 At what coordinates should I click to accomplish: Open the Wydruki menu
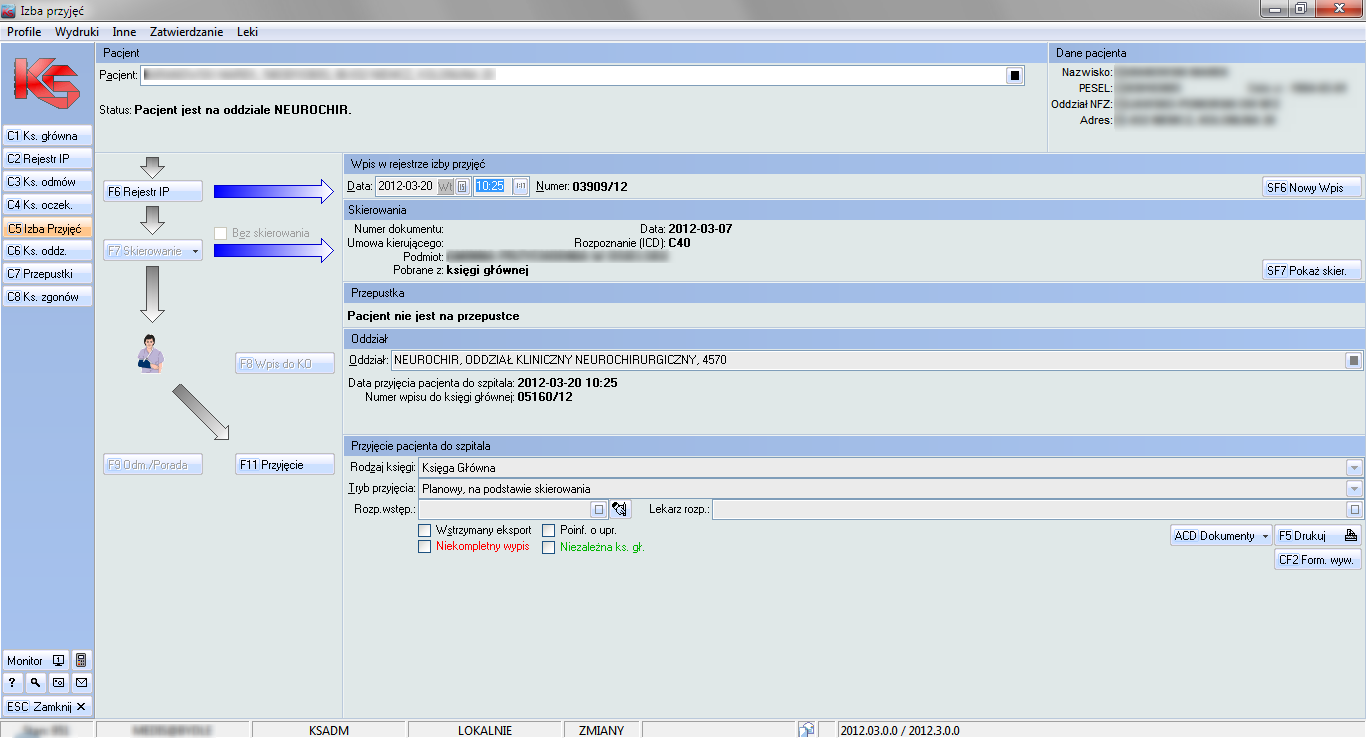(77, 32)
